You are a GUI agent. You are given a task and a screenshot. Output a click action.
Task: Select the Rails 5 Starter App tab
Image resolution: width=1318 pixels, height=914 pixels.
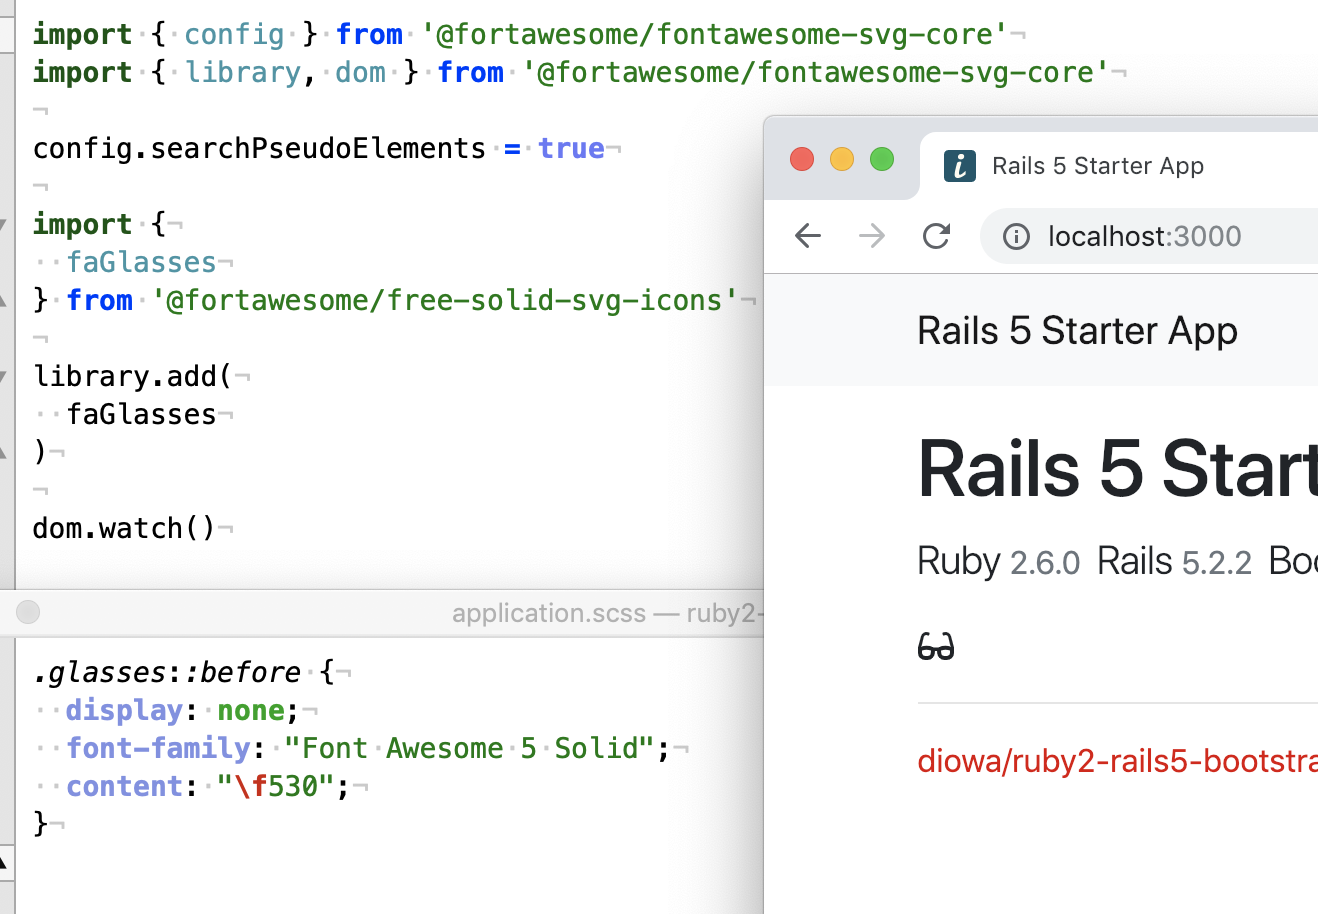(x=1118, y=166)
